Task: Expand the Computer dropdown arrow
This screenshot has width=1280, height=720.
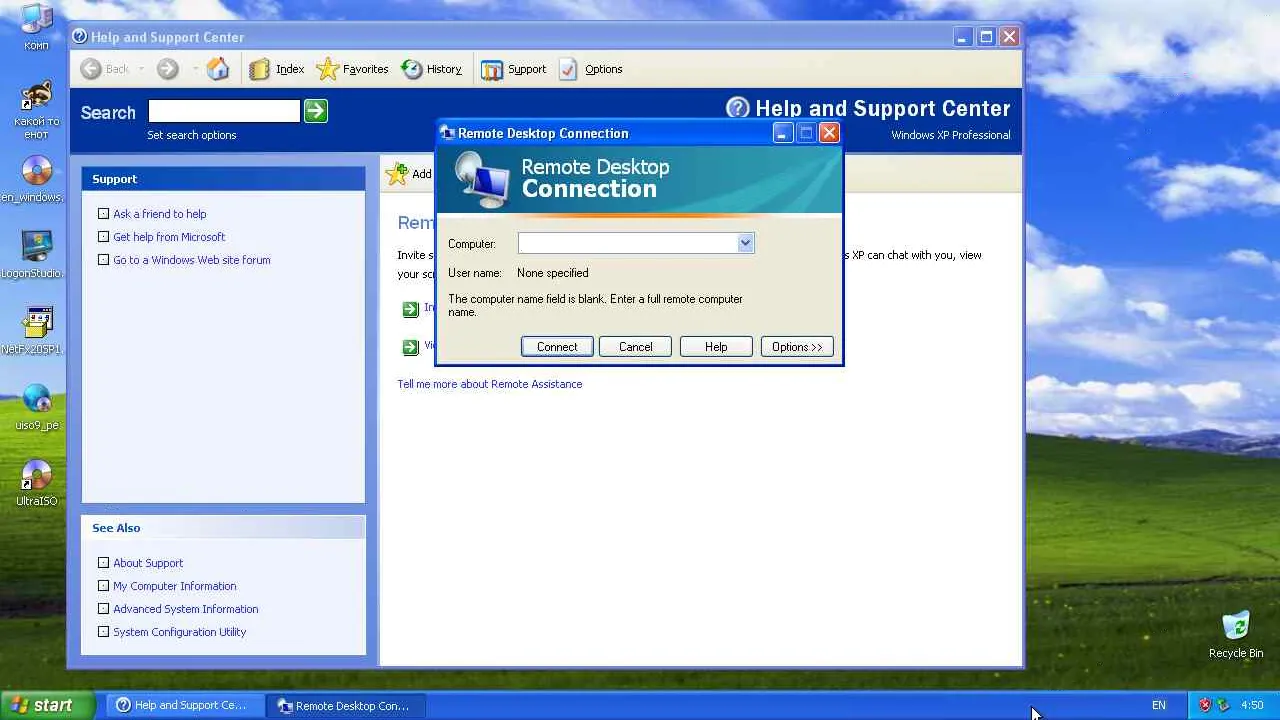Action: [745, 243]
